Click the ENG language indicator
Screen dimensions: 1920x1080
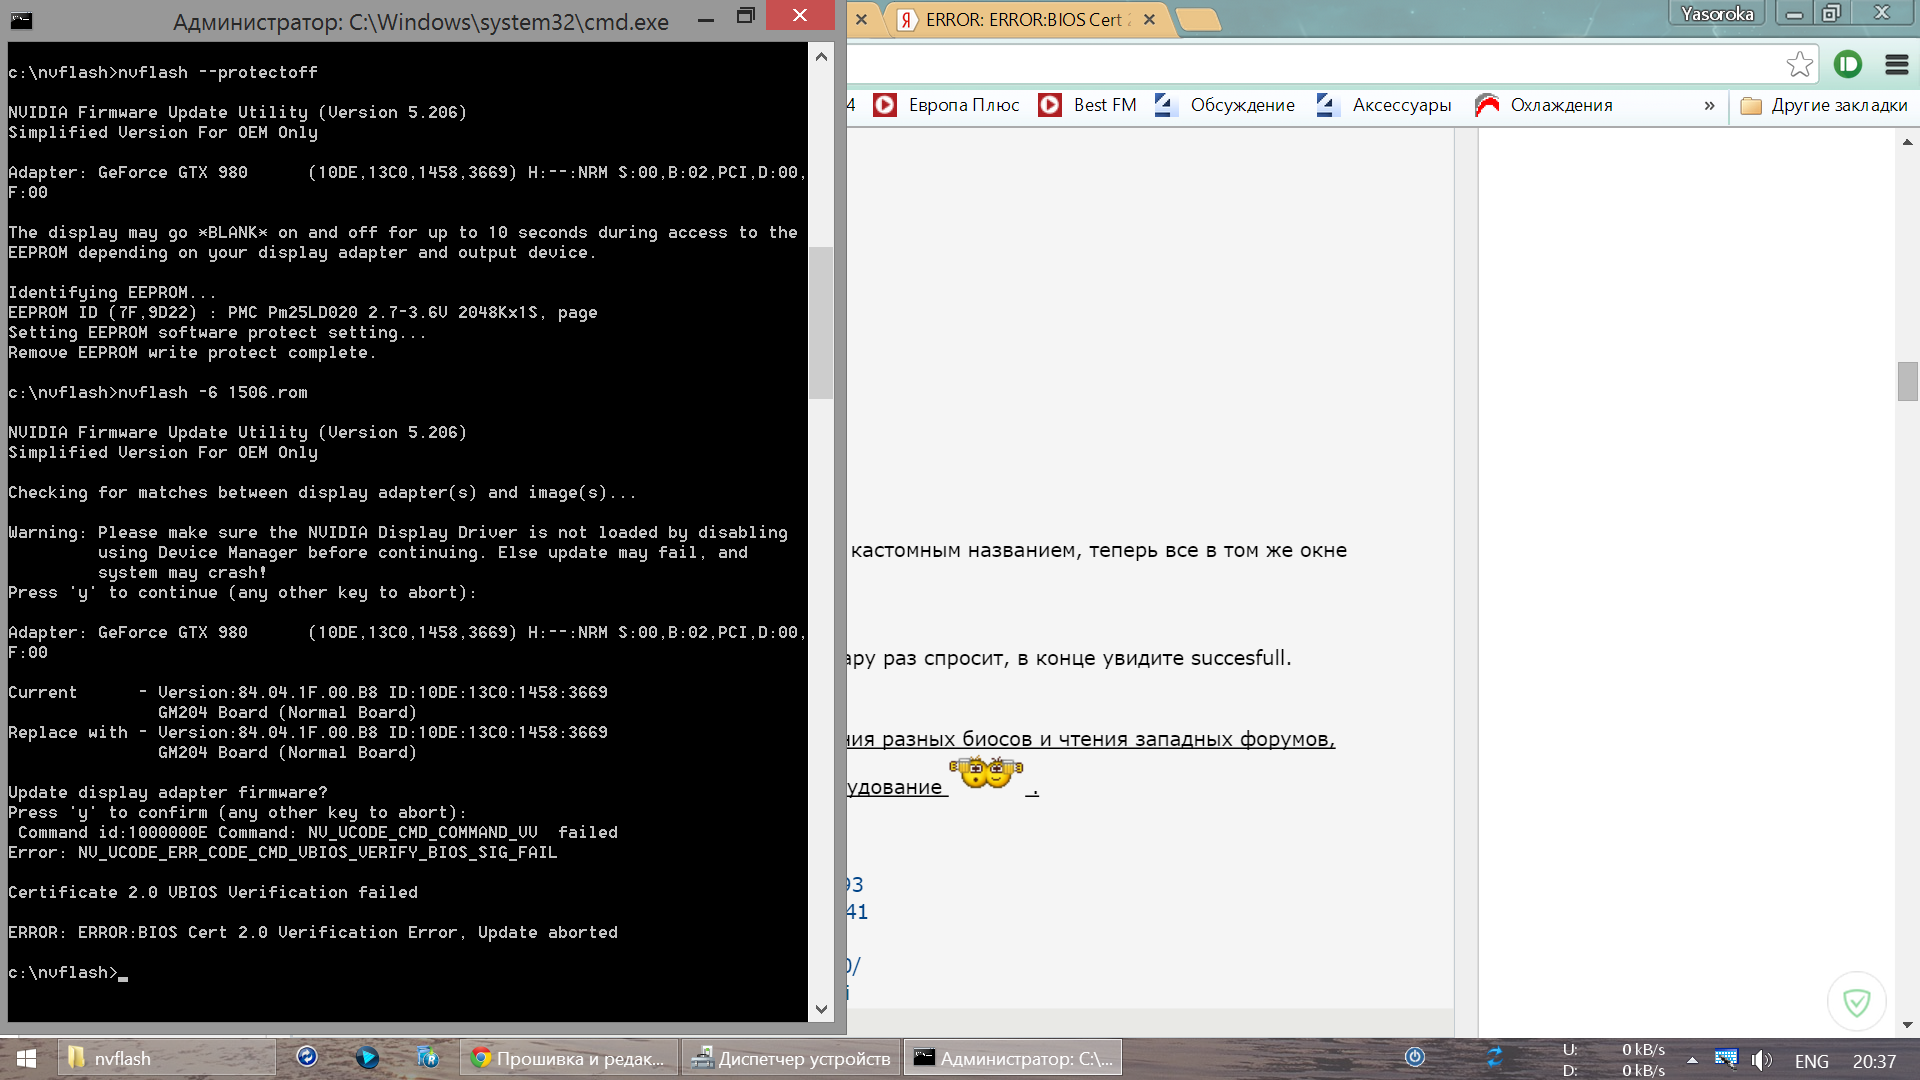click(1811, 1061)
